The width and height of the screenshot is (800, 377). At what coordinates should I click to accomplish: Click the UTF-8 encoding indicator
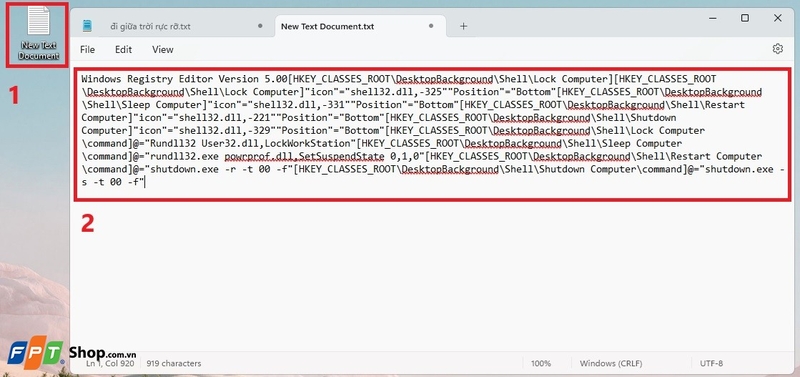711,364
